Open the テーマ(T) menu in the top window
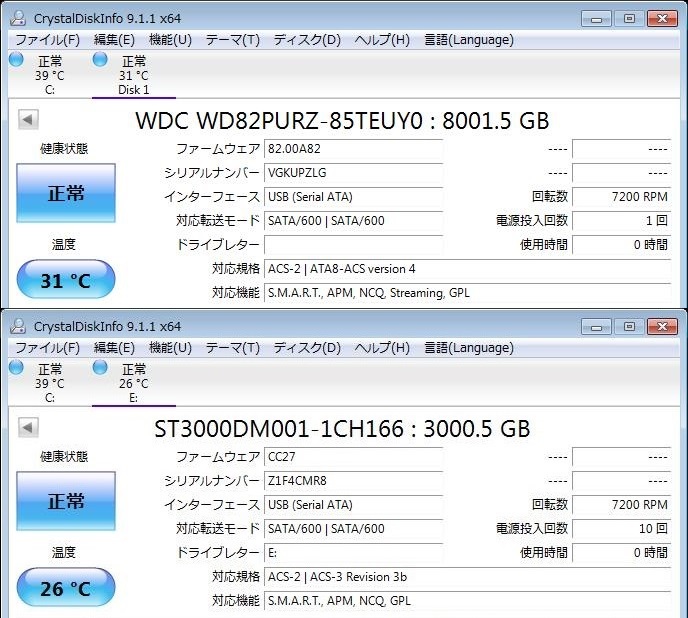Screen dimensions: 688x618 [x=233, y=40]
